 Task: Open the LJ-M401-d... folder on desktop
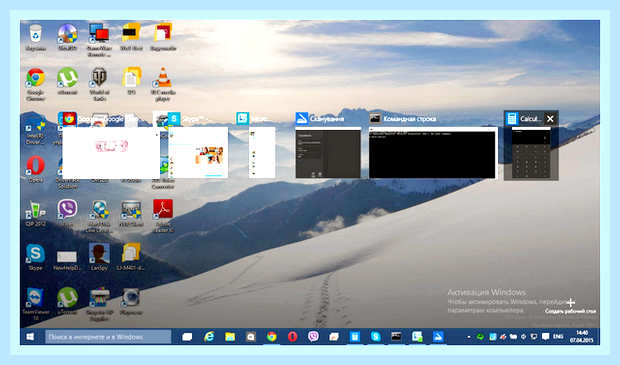click(x=131, y=256)
